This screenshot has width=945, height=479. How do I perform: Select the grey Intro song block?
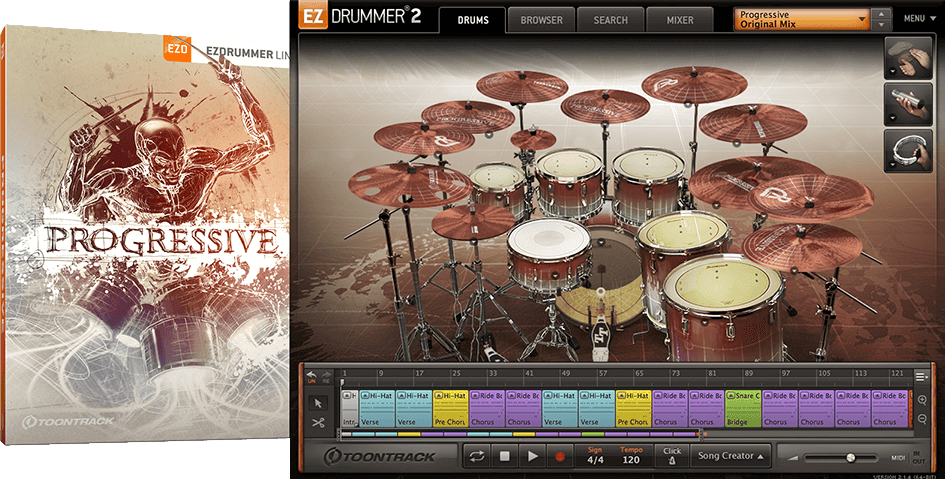(x=350, y=409)
